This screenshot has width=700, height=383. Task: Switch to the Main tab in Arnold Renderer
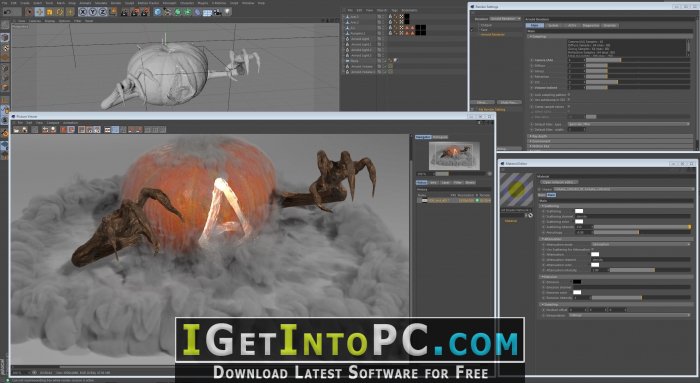tap(535, 25)
